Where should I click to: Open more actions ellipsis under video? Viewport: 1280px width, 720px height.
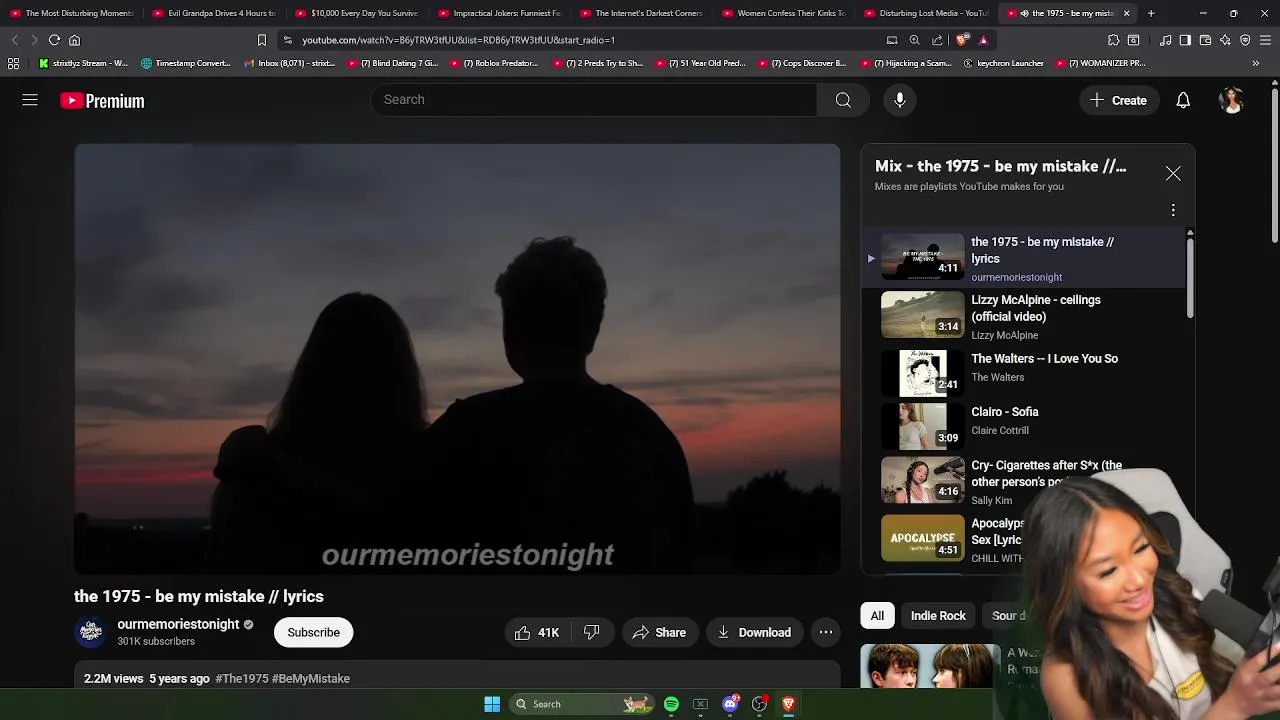click(826, 632)
